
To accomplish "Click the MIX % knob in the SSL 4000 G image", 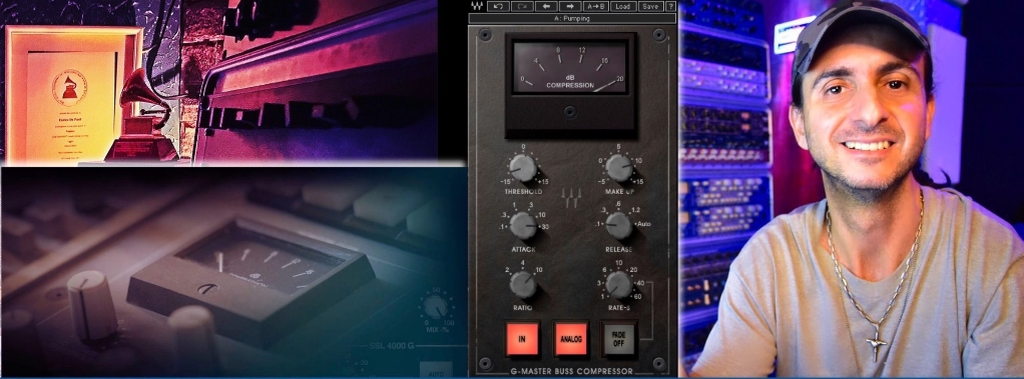I will (x=436, y=306).
